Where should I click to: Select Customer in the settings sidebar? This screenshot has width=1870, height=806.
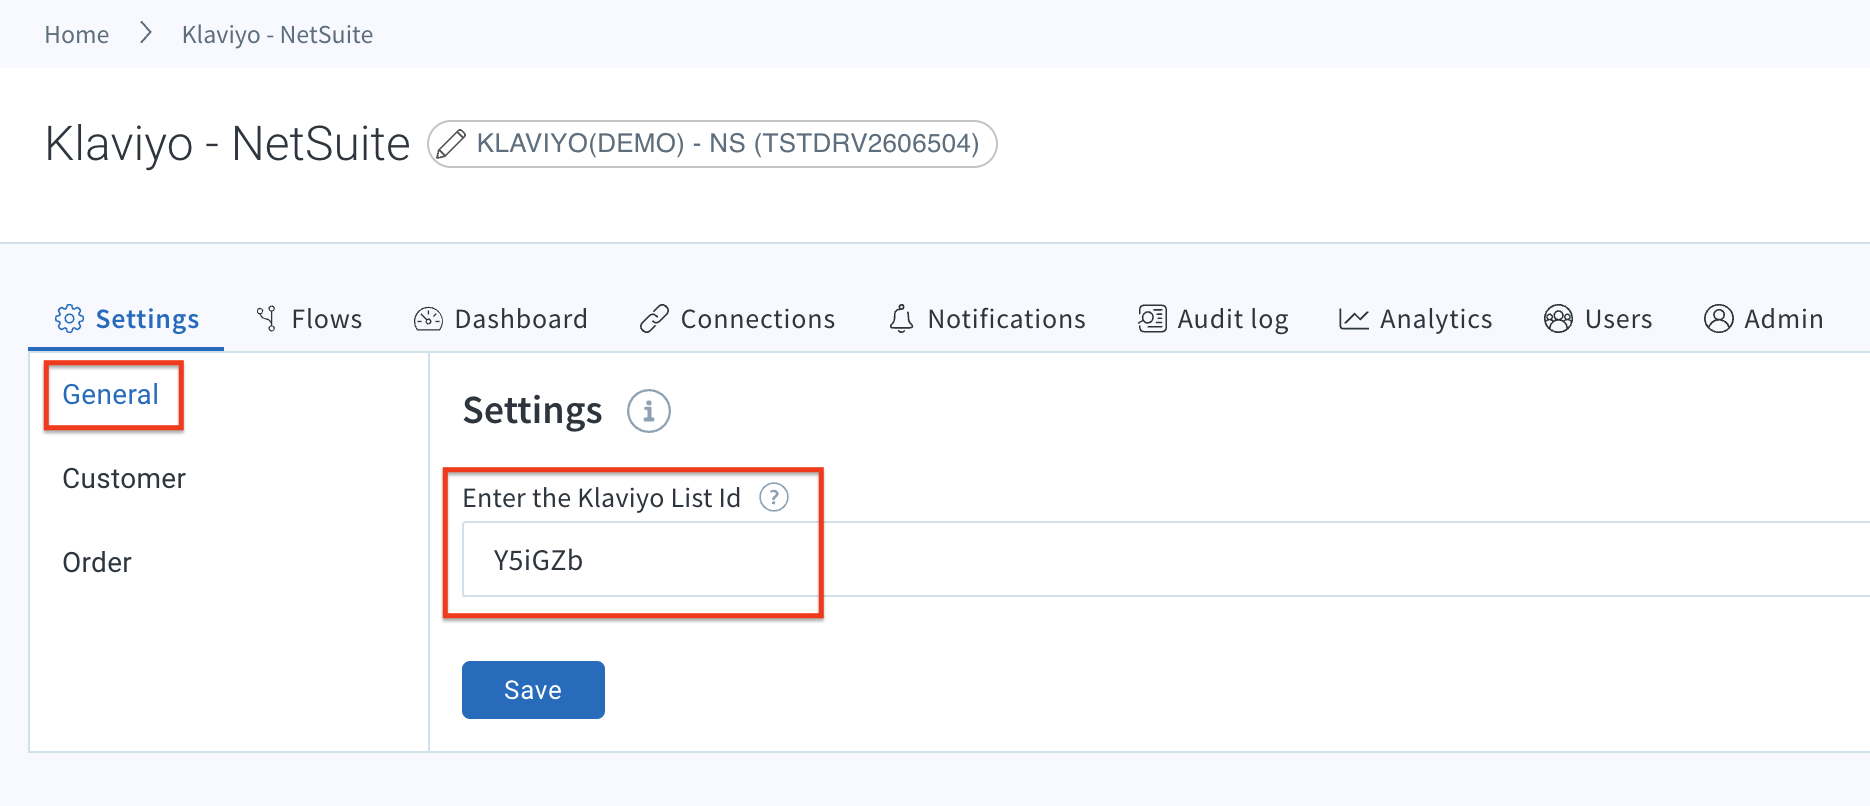[x=124, y=479]
